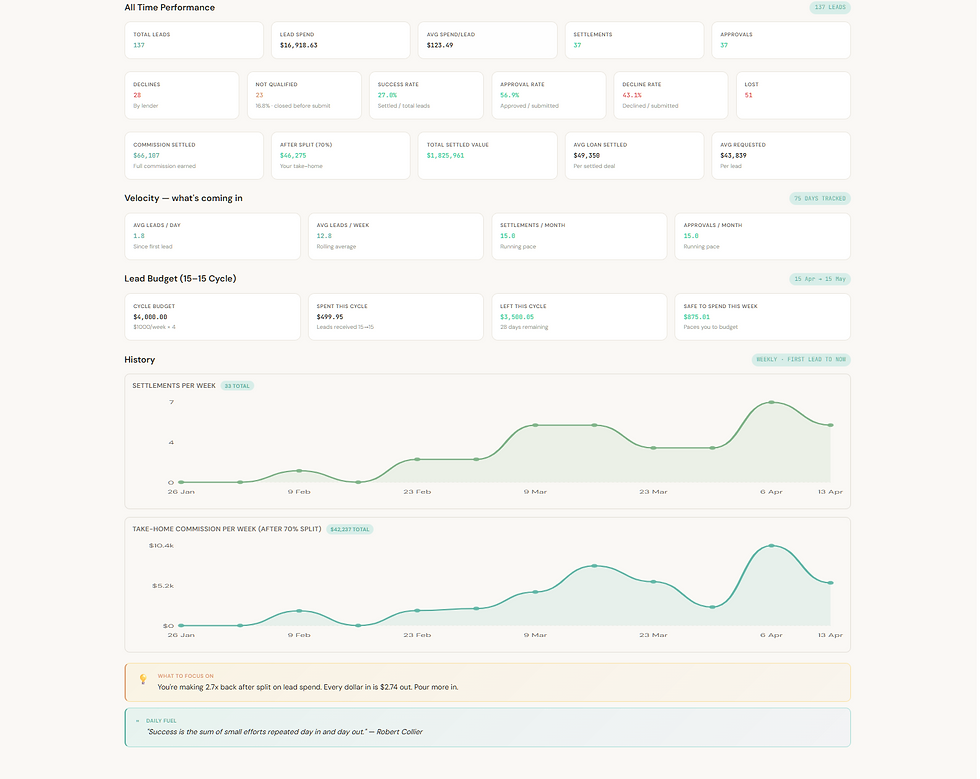Click the $42,237 Total commission badge

pyautogui.click(x=349, y=529)
